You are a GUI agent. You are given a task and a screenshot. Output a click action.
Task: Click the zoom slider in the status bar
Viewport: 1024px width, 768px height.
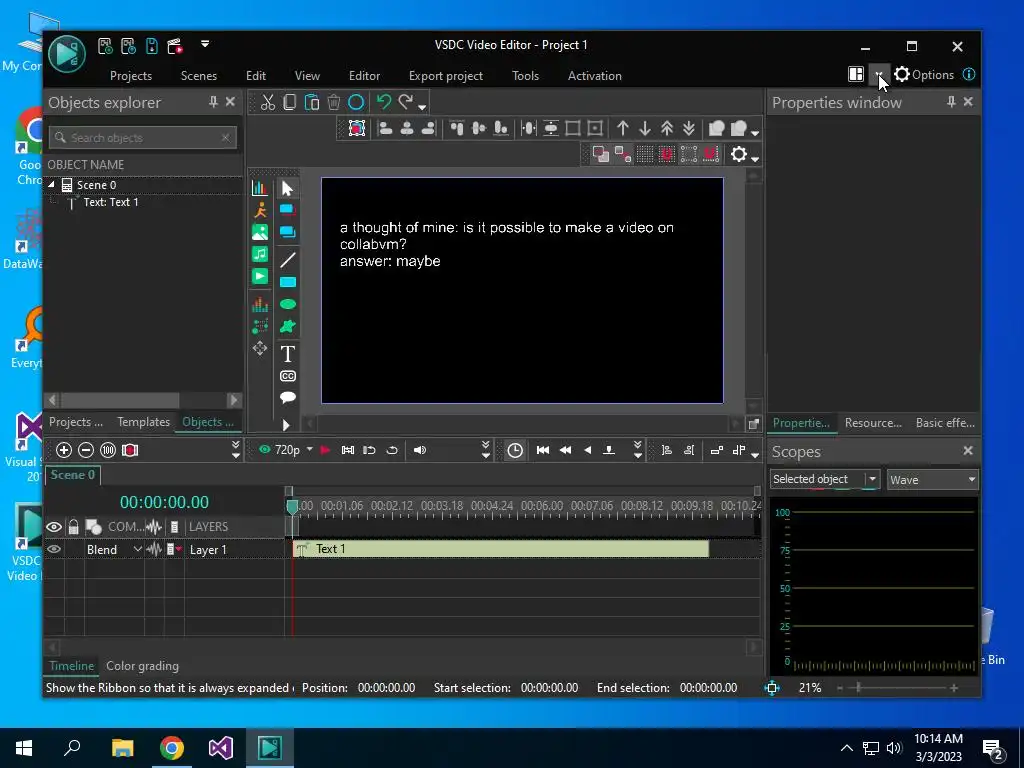point(897,688)
